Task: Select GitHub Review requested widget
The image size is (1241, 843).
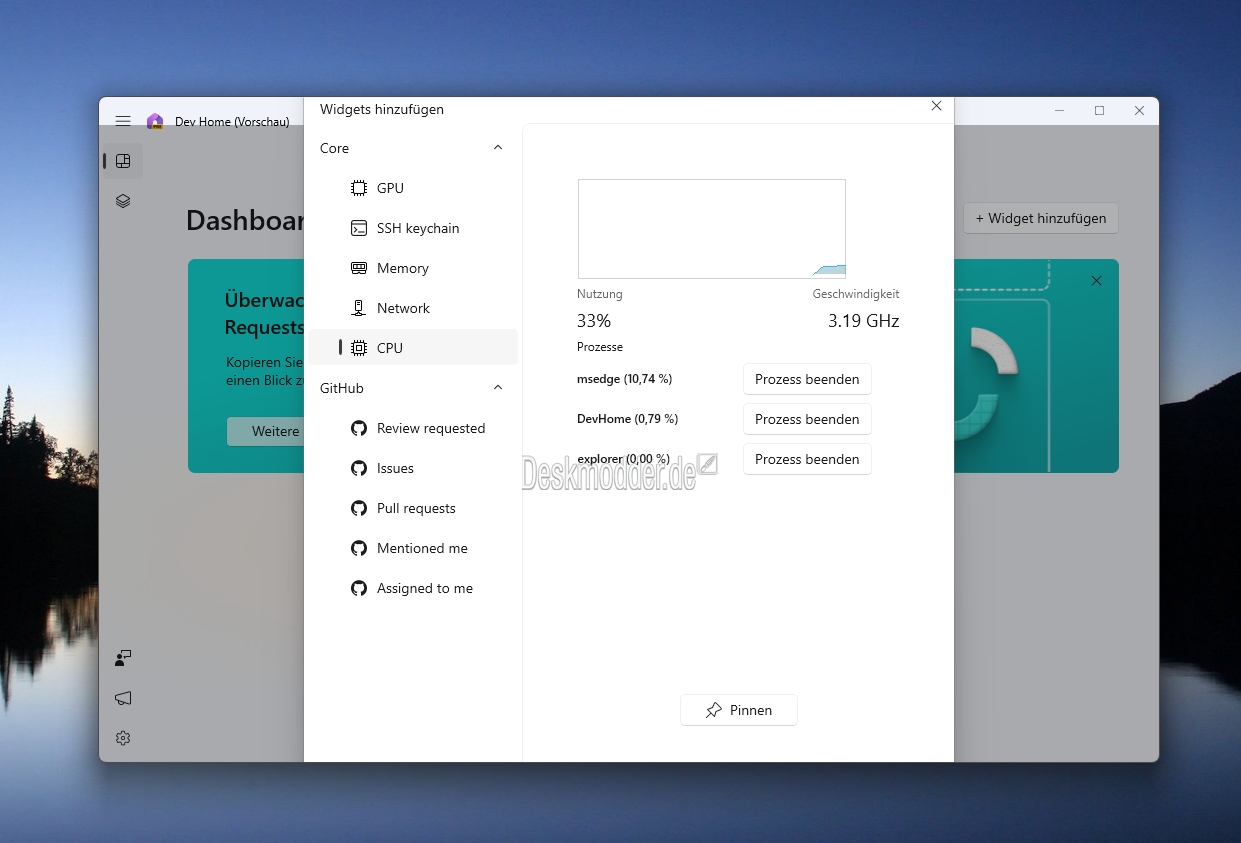Action: tap(413, 428)
